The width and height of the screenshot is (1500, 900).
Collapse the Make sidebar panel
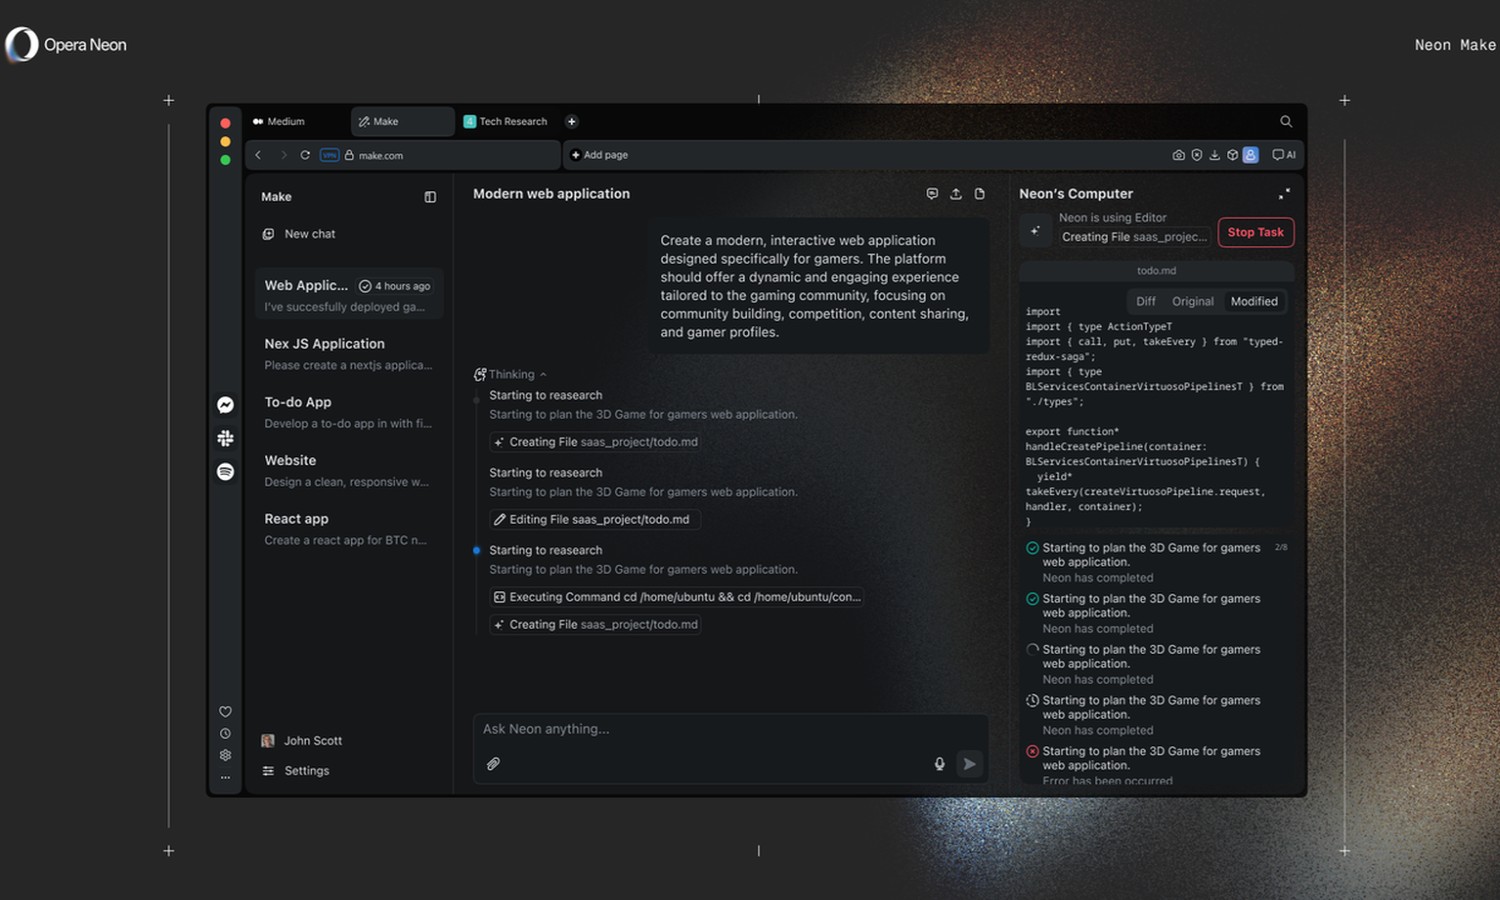coord(430,197)
